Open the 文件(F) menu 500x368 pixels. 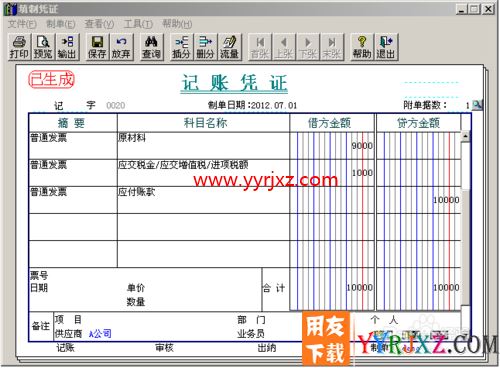tap(22, 24)
